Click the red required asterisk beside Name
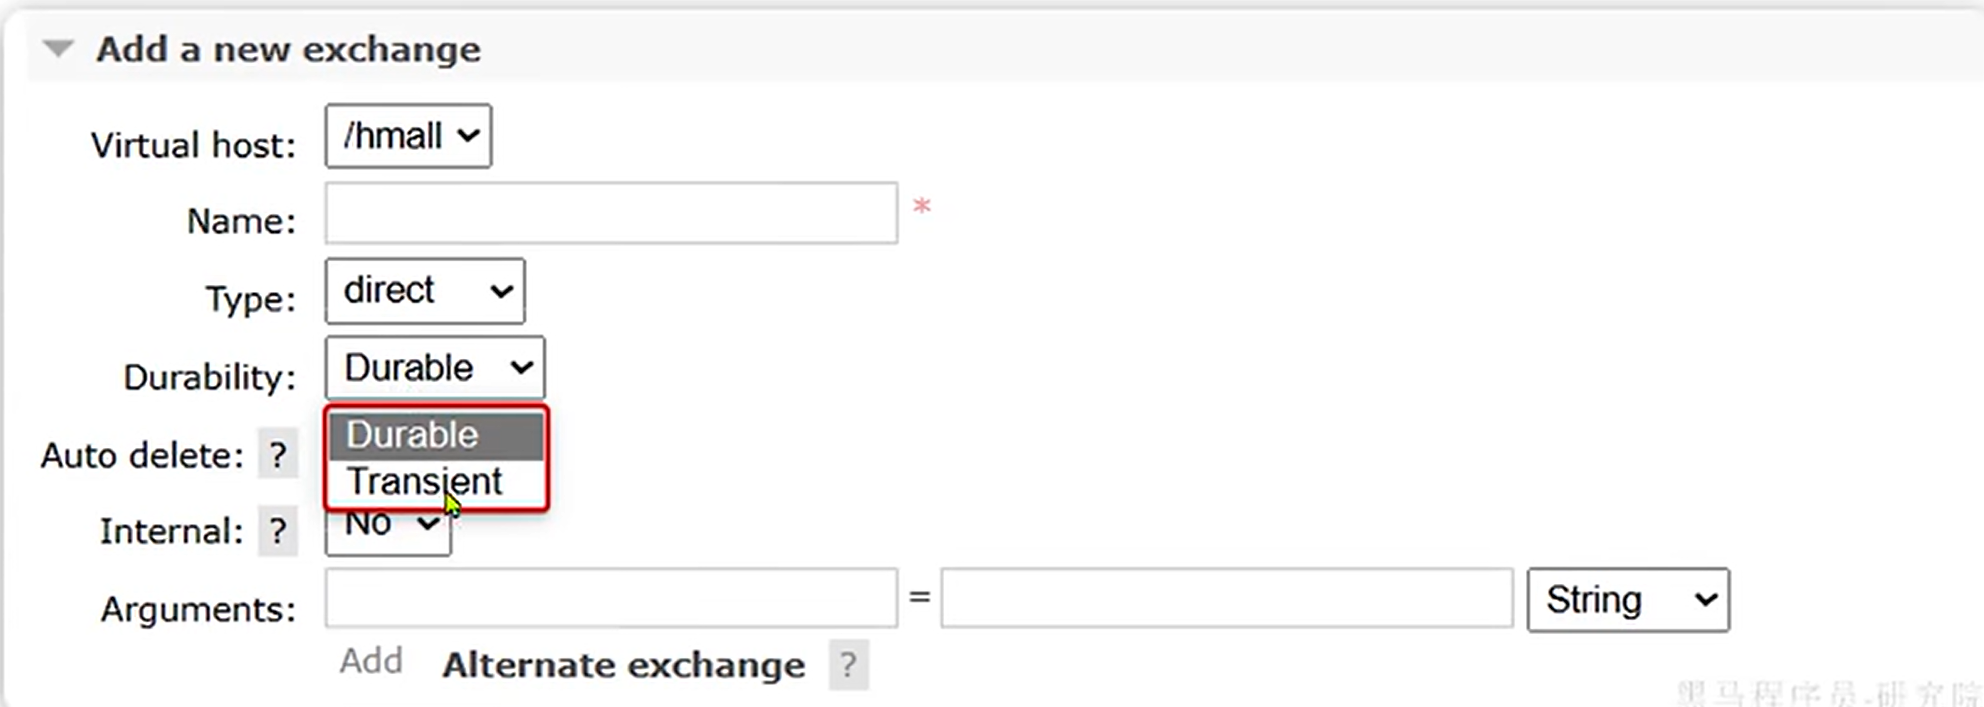 pyautogui.click(x=921, y=207)
